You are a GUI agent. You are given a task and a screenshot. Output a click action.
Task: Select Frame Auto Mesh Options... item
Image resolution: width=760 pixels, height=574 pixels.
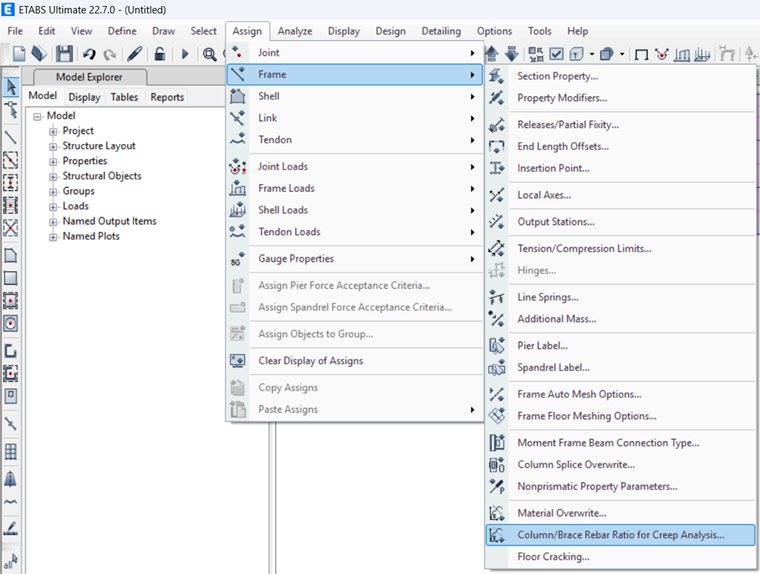(620, 394)
